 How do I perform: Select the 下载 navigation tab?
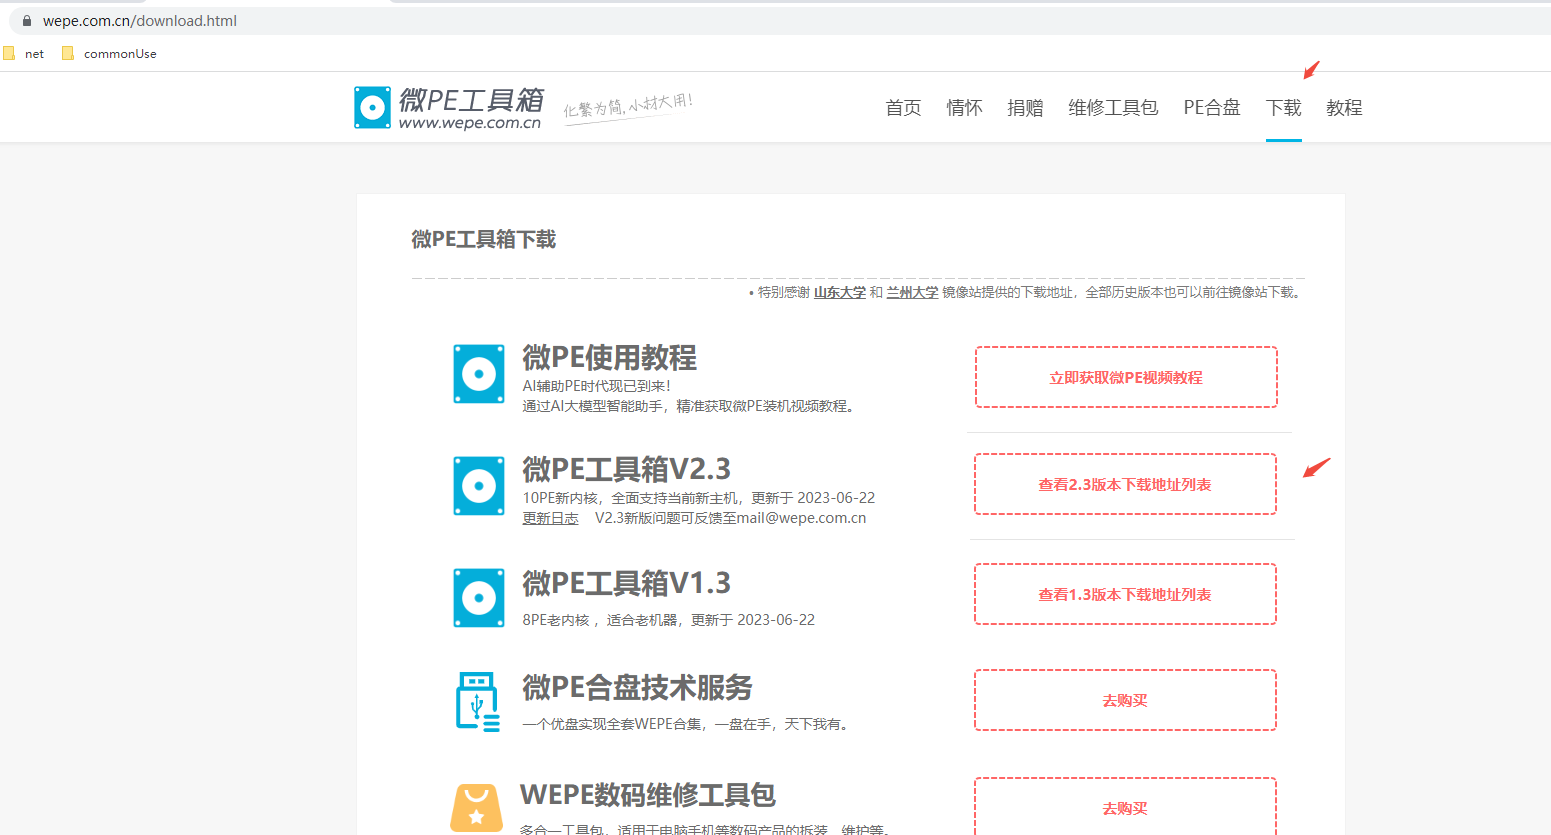pyautogui.click(x=1284, y=108)
